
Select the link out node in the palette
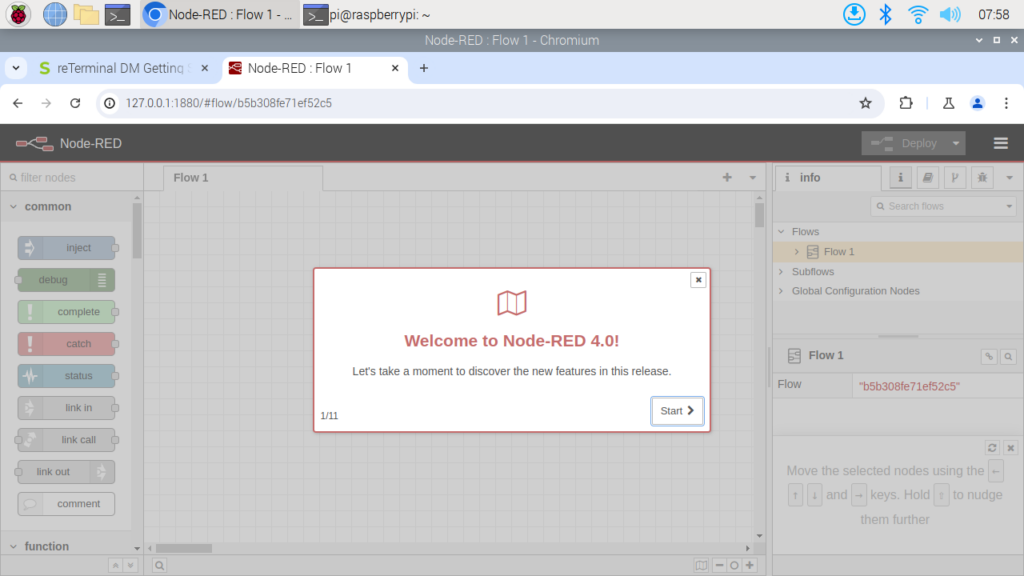tap(67, 472)
